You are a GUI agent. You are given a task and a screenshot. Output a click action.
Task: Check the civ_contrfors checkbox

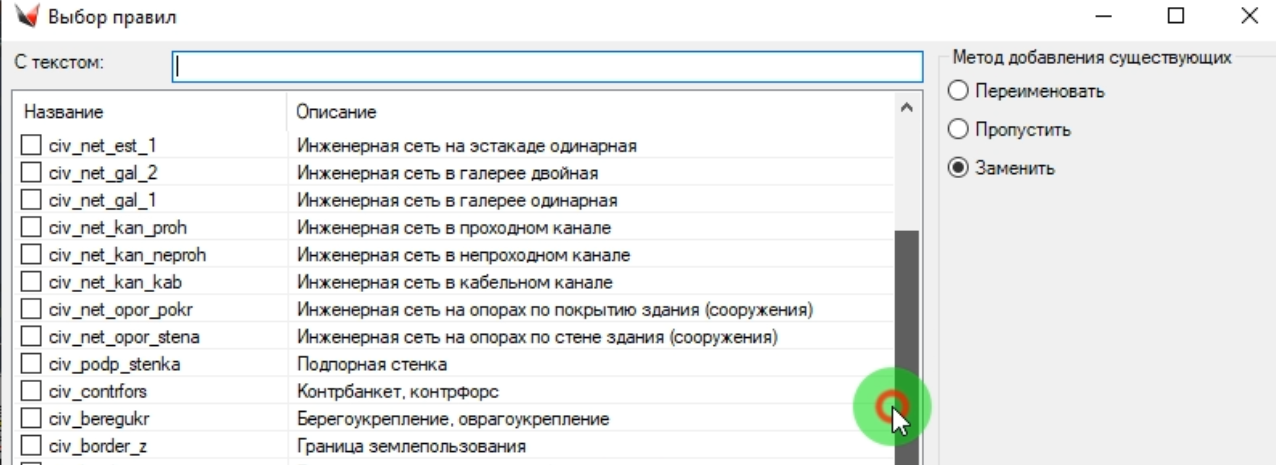32,391
